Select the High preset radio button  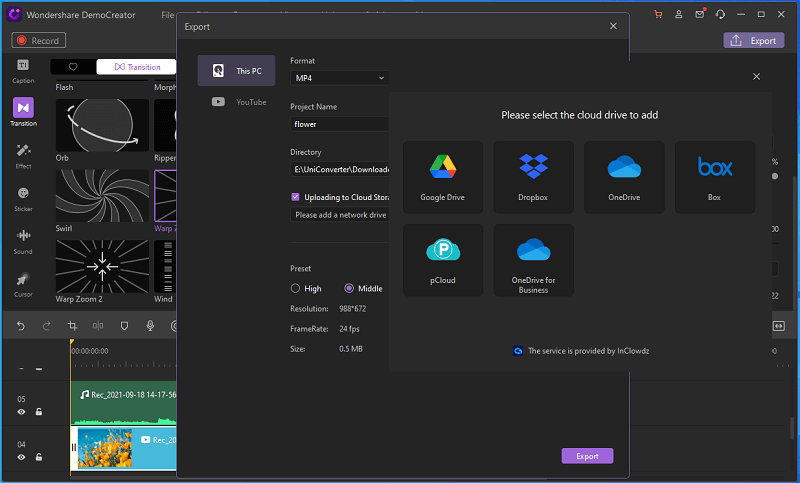(295, 288)
